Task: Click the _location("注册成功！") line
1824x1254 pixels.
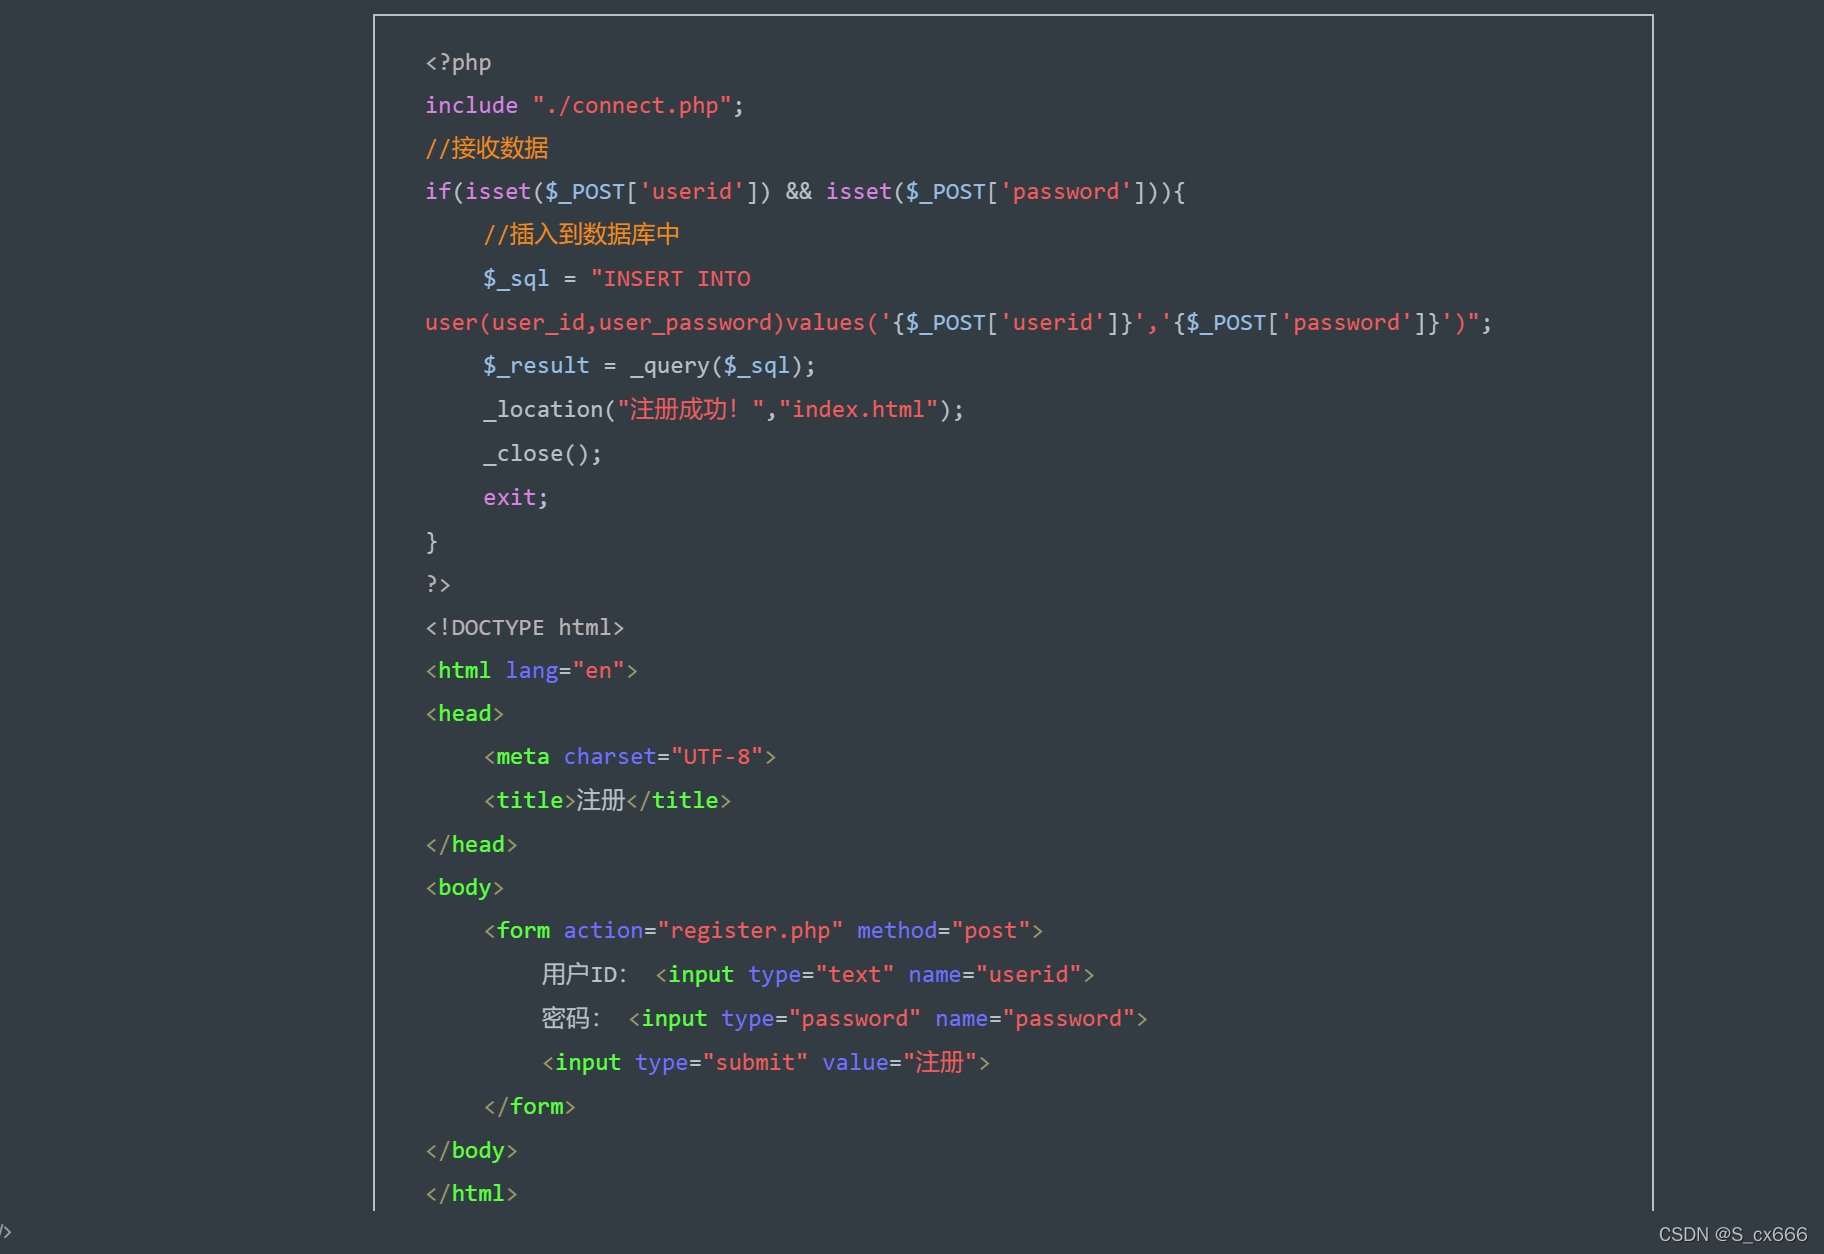Action: point(723,409)
